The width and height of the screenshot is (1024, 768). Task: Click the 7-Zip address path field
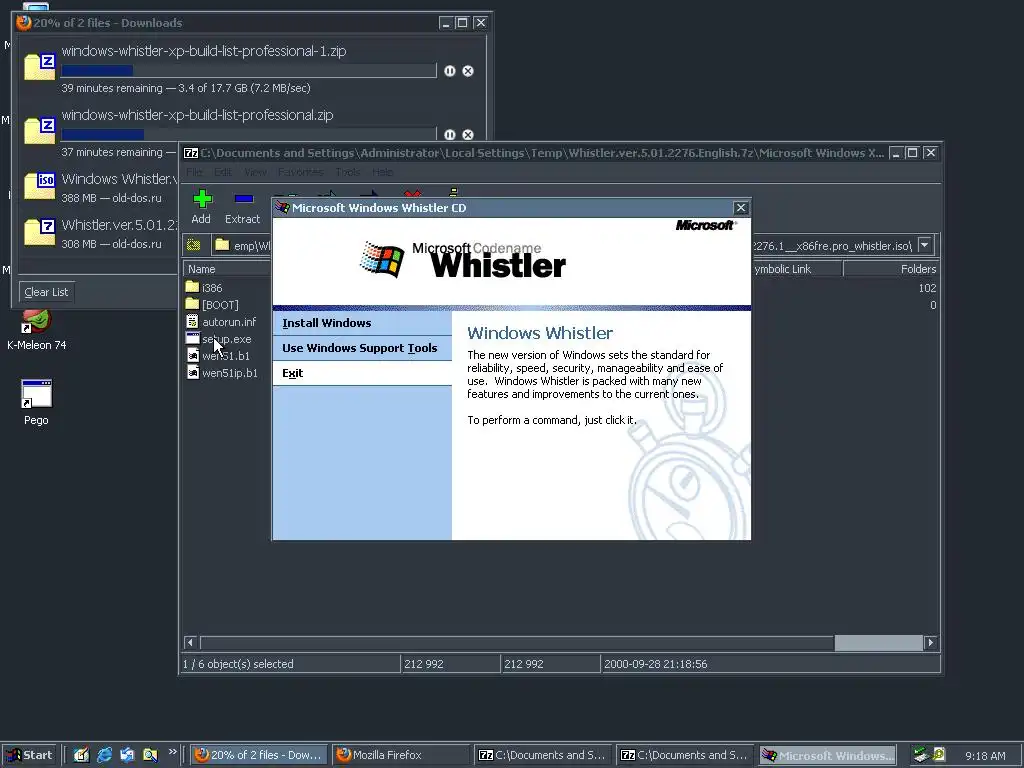pos(565,246)
